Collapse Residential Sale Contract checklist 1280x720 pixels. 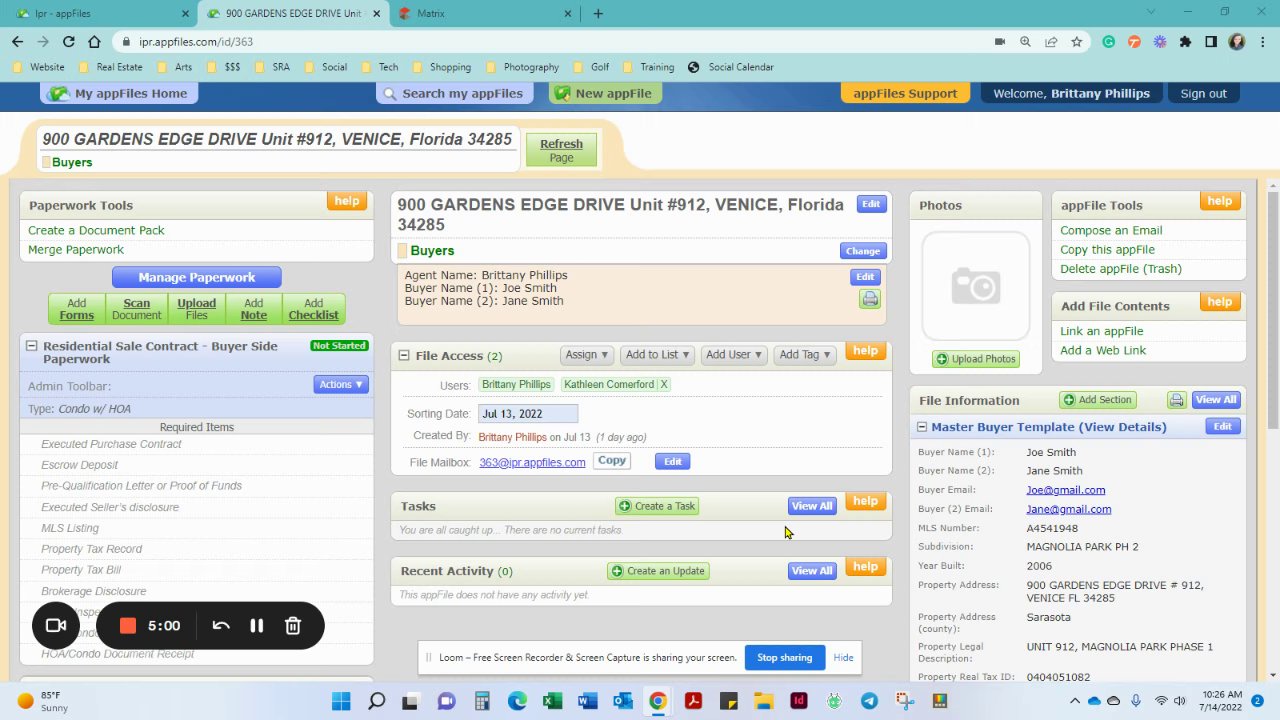click(31, 346)
